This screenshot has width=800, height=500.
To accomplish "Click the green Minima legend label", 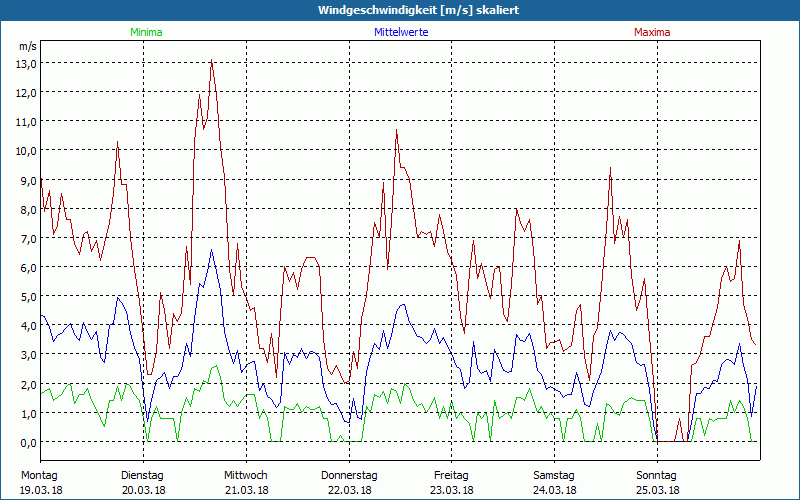I will pos(145,32).
